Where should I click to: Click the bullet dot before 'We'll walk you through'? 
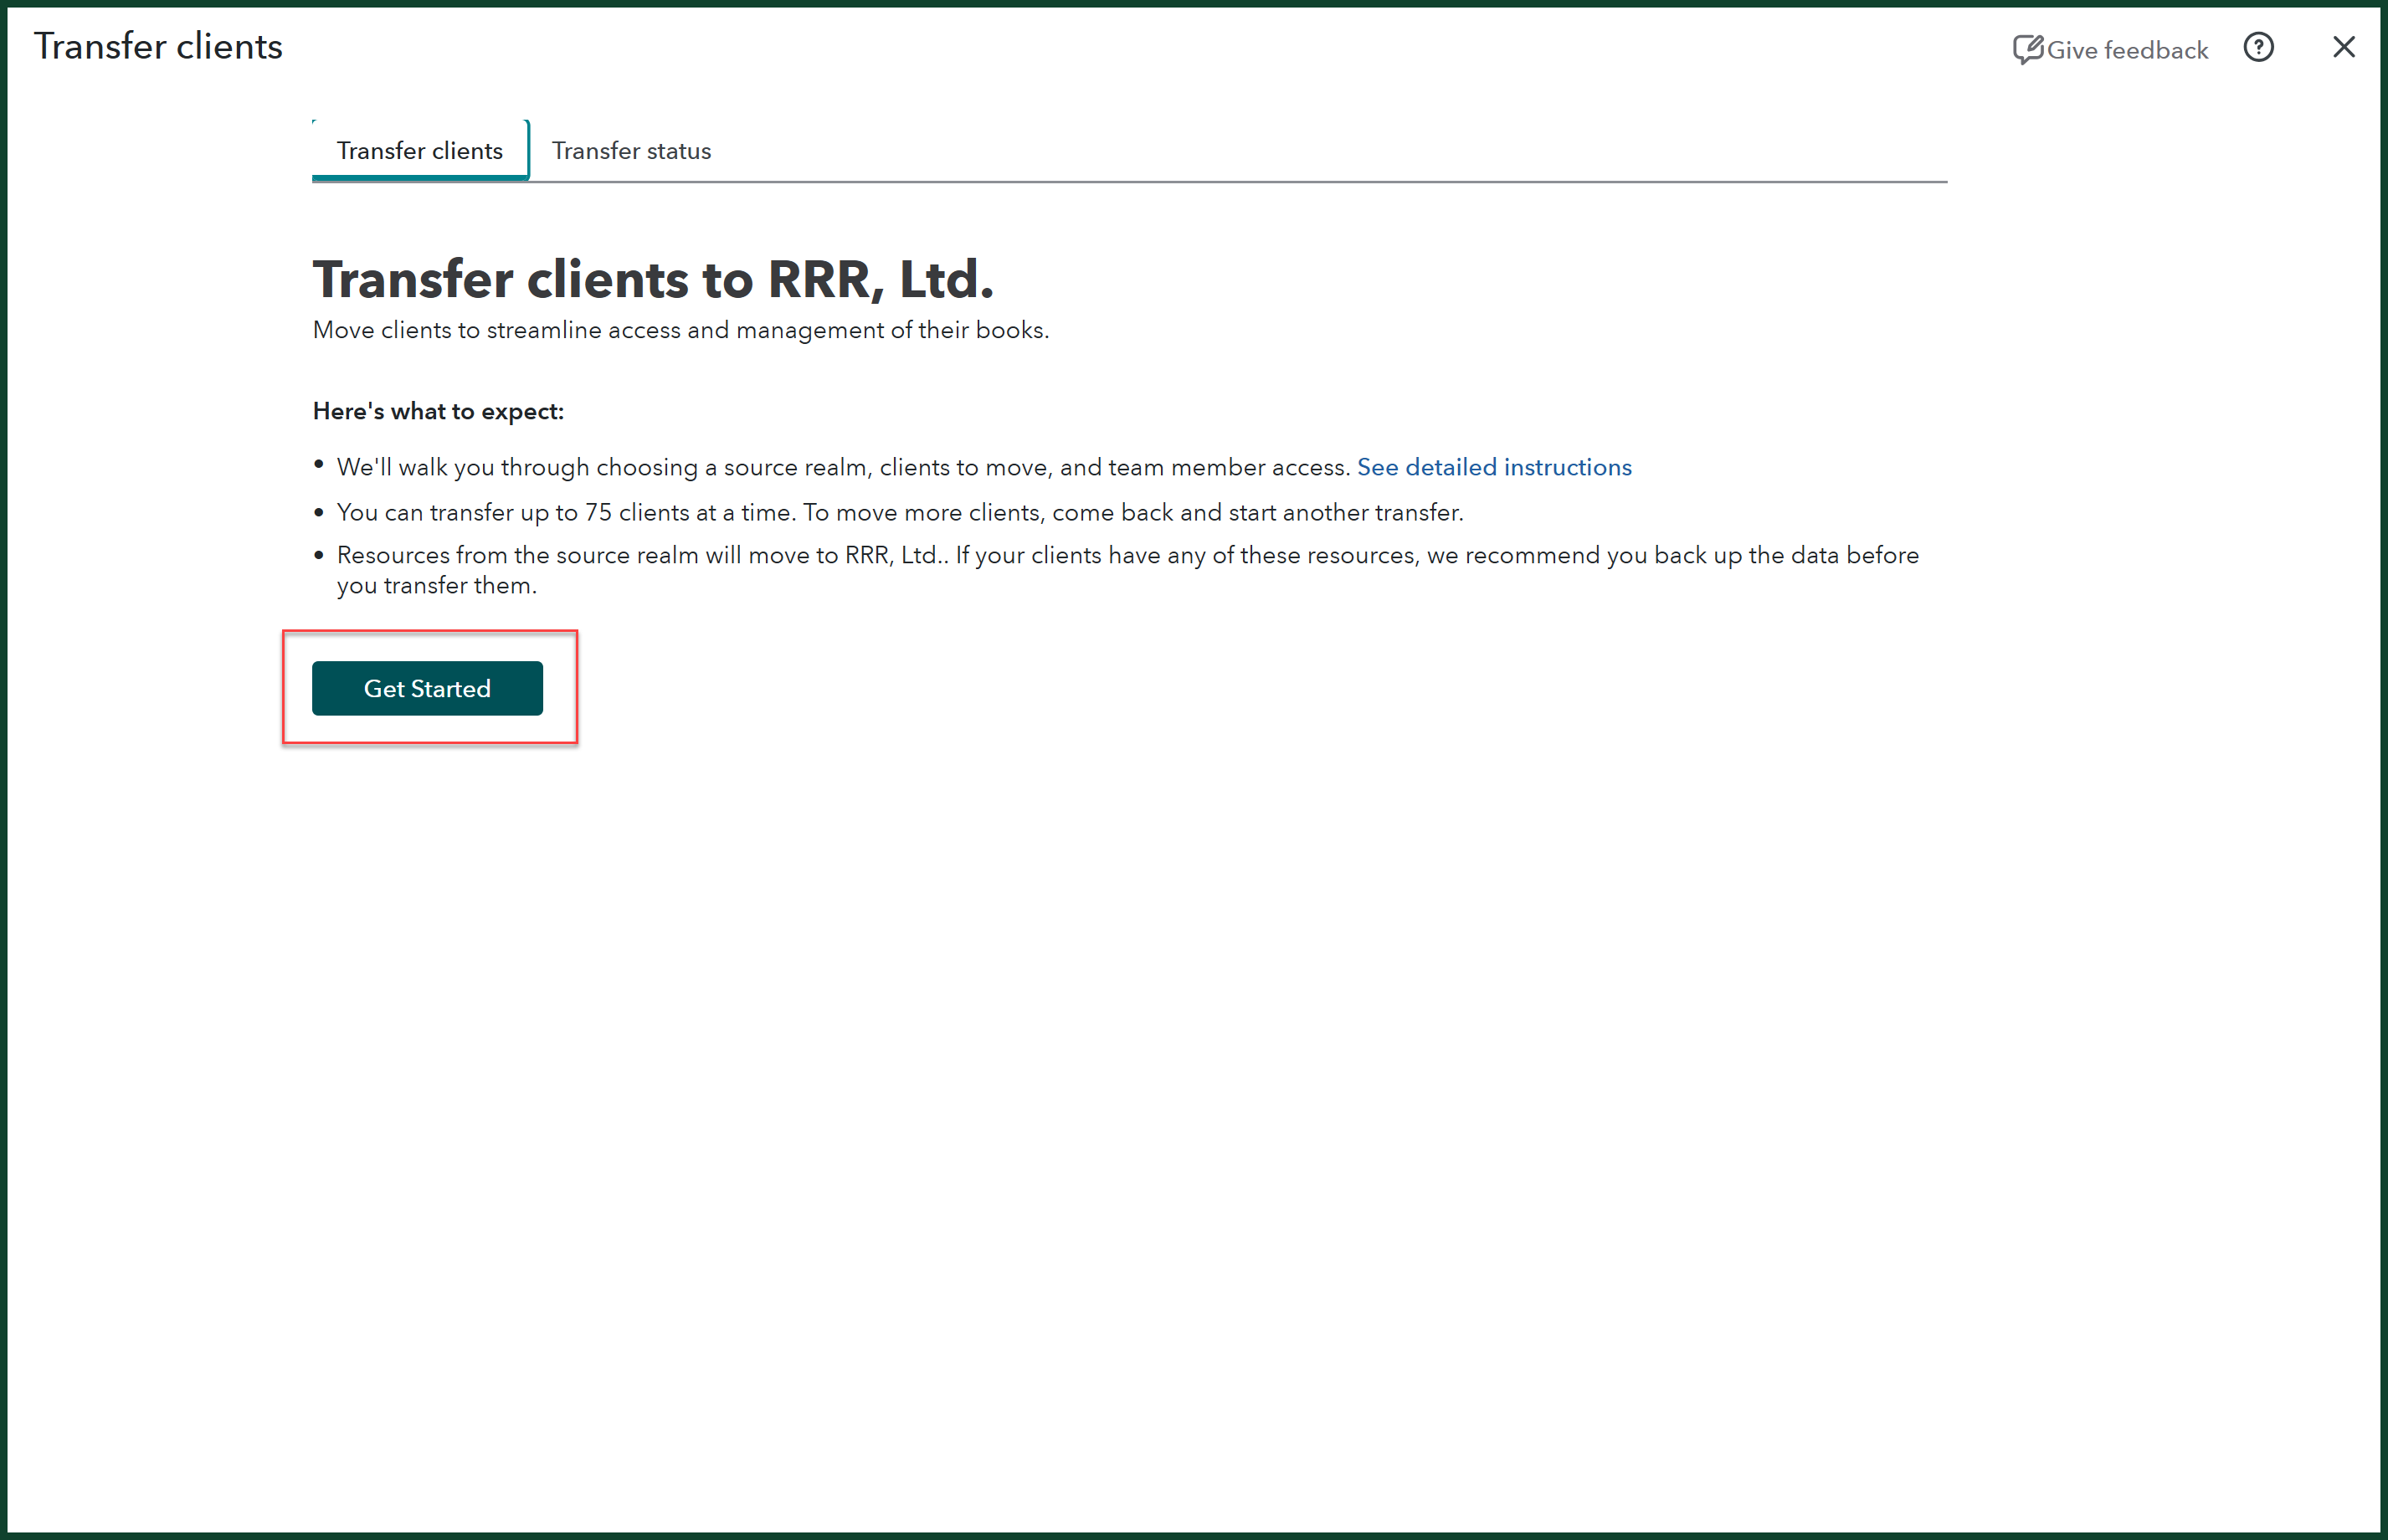coord(319,464)
